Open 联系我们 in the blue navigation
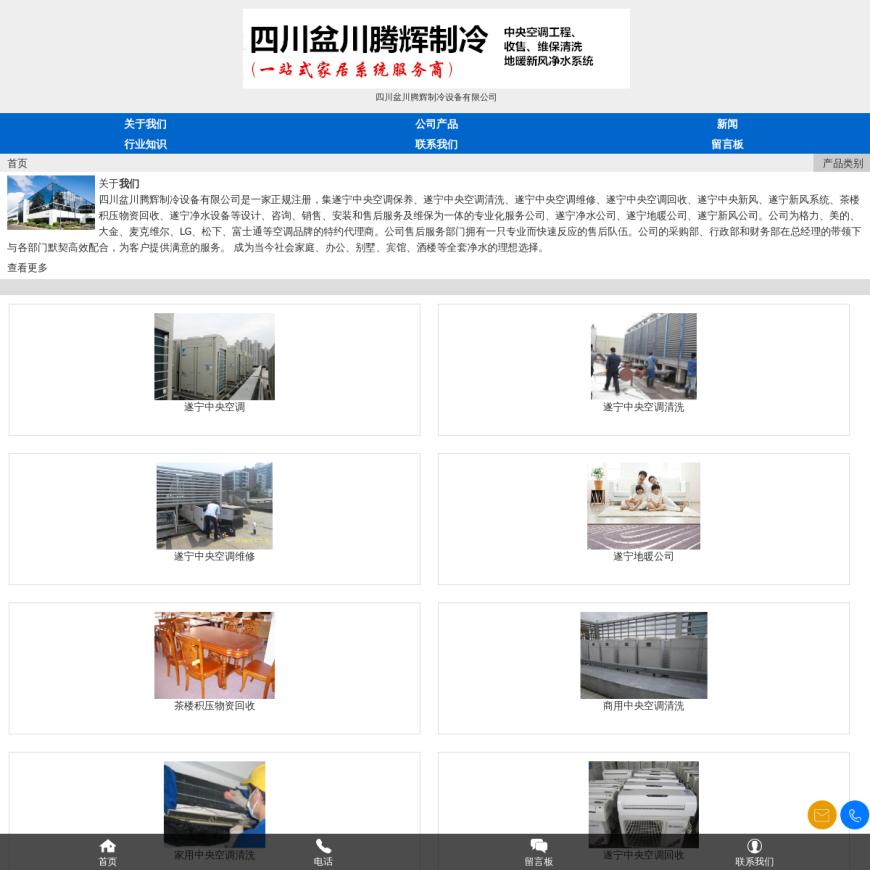The height and width of the screenshot is (870, 870). [436, 144]
